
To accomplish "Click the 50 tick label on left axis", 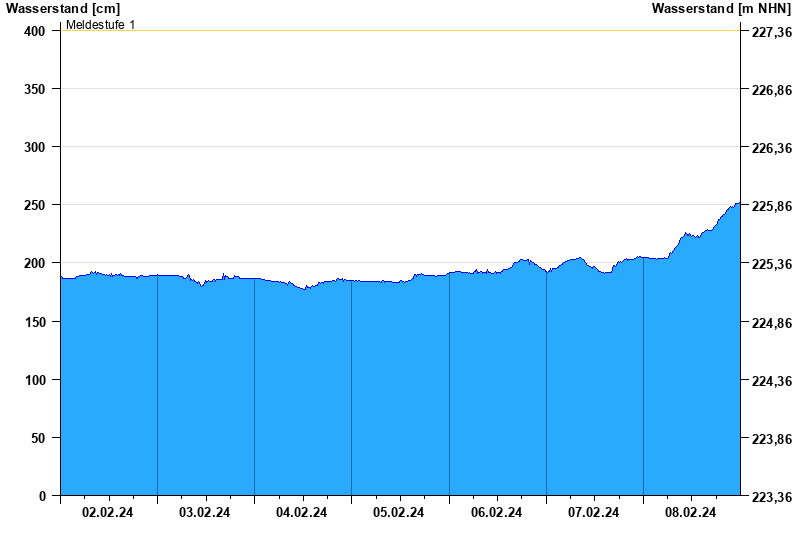I will tap(38, 438).
